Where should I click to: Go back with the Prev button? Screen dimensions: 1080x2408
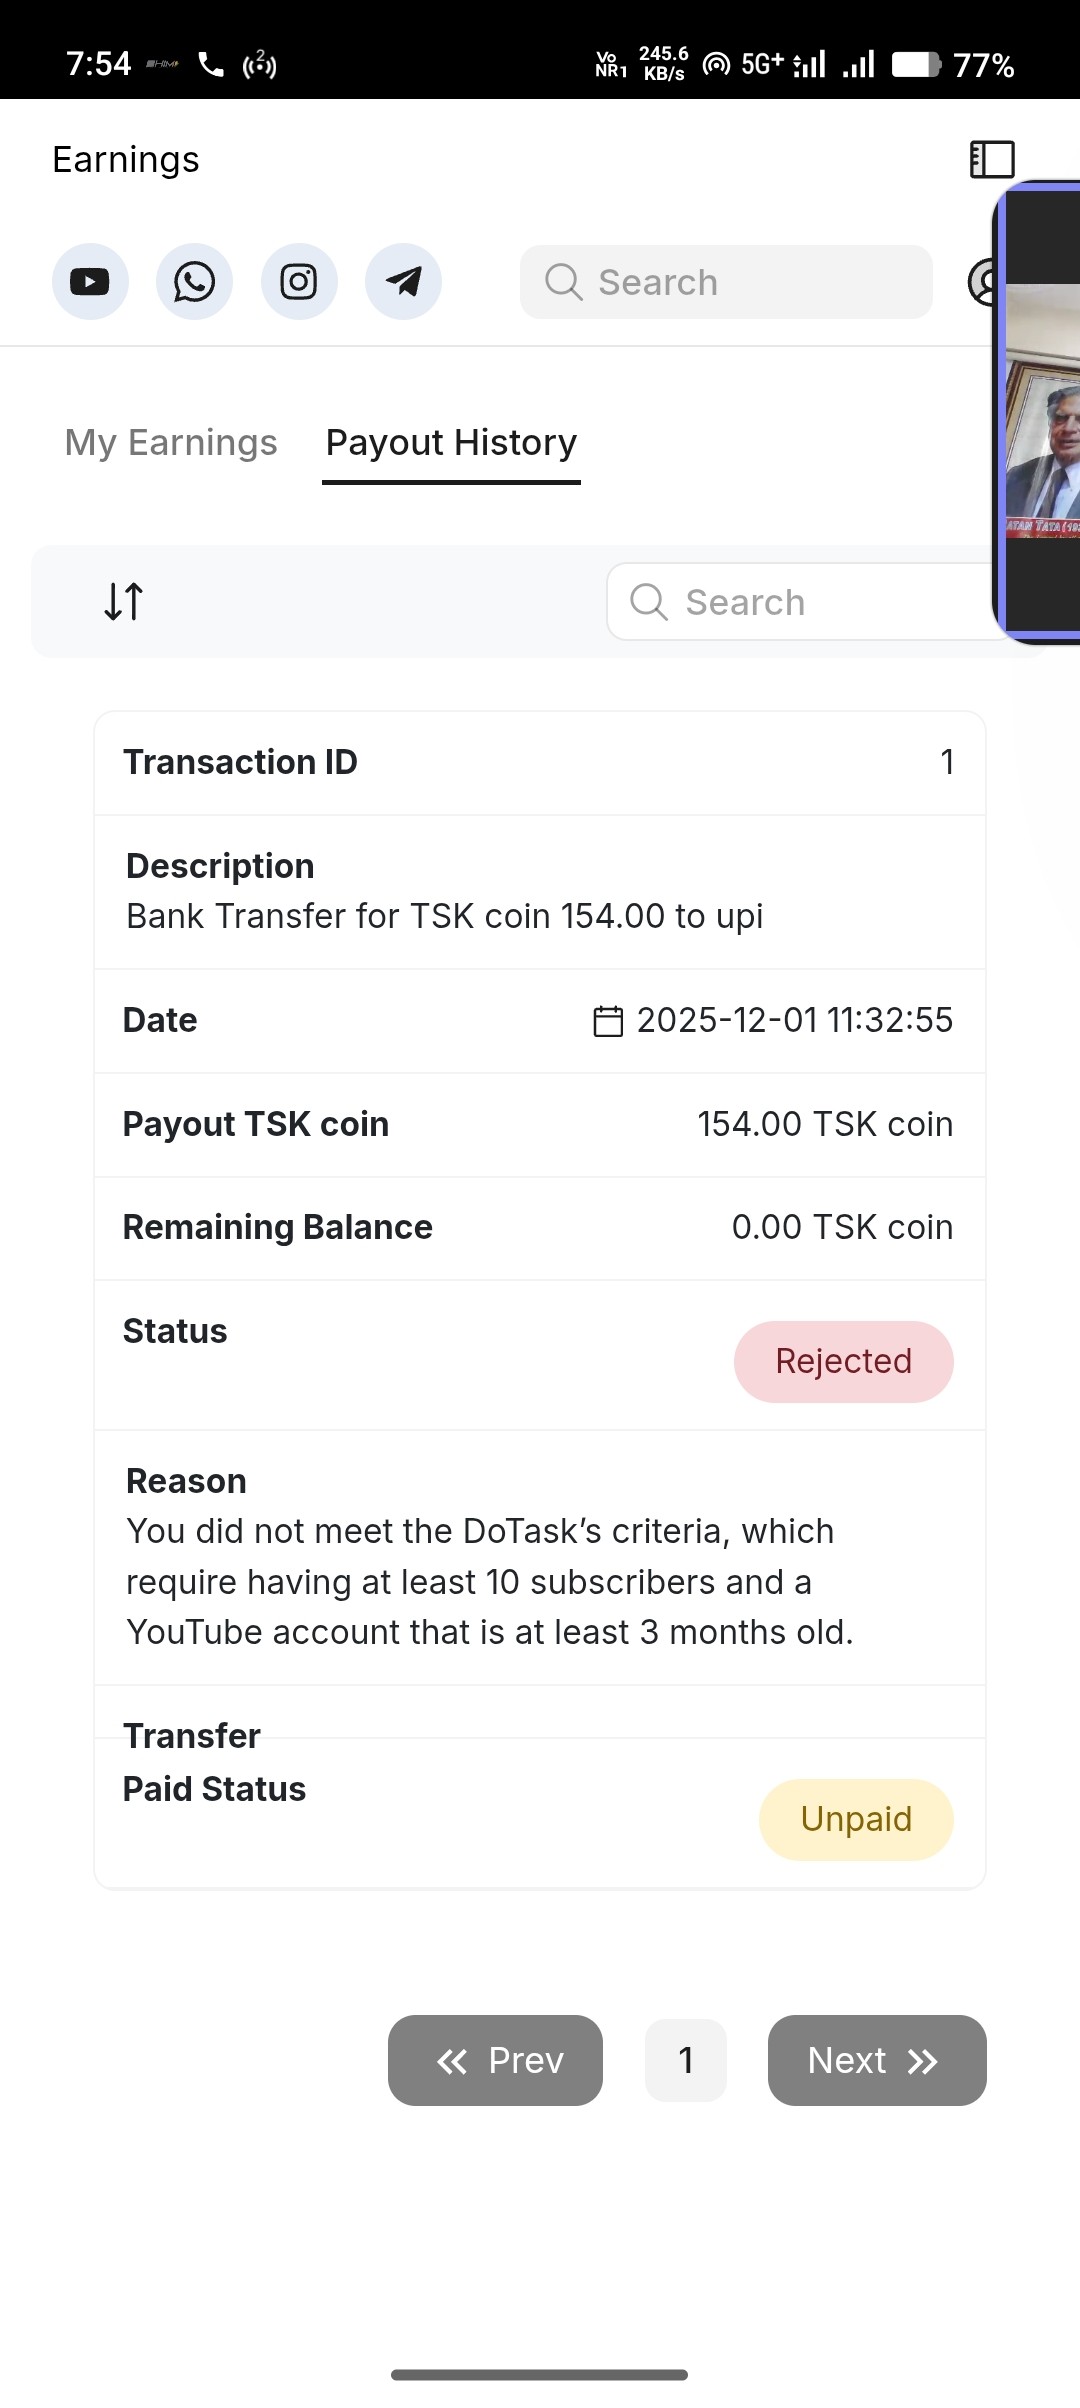(496, 2061)
